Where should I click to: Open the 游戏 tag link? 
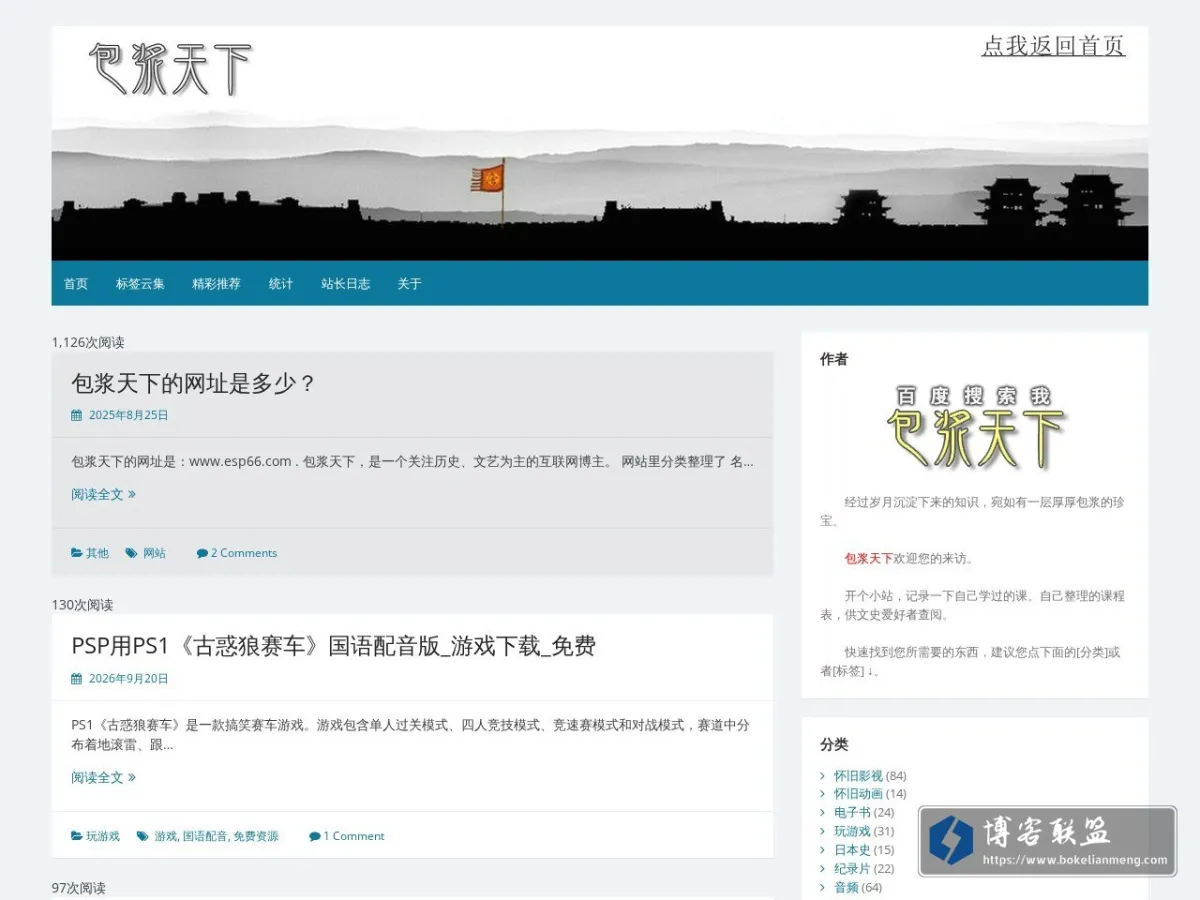[x=165, y=836]
